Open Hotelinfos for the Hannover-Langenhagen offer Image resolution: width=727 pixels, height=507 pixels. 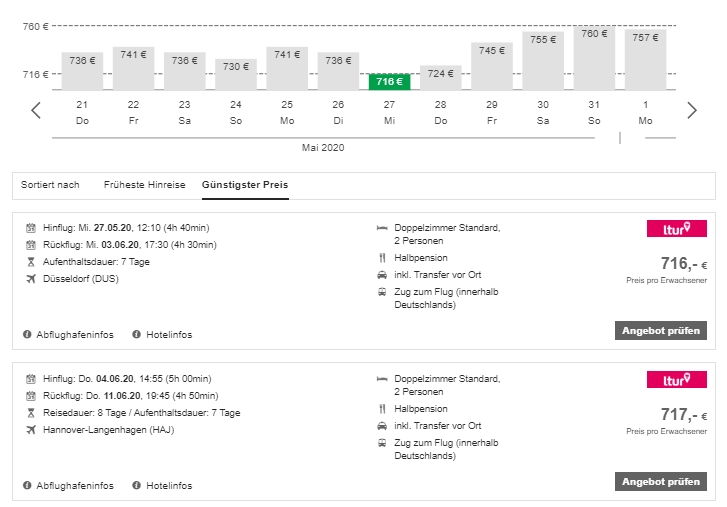pos(168,485)
